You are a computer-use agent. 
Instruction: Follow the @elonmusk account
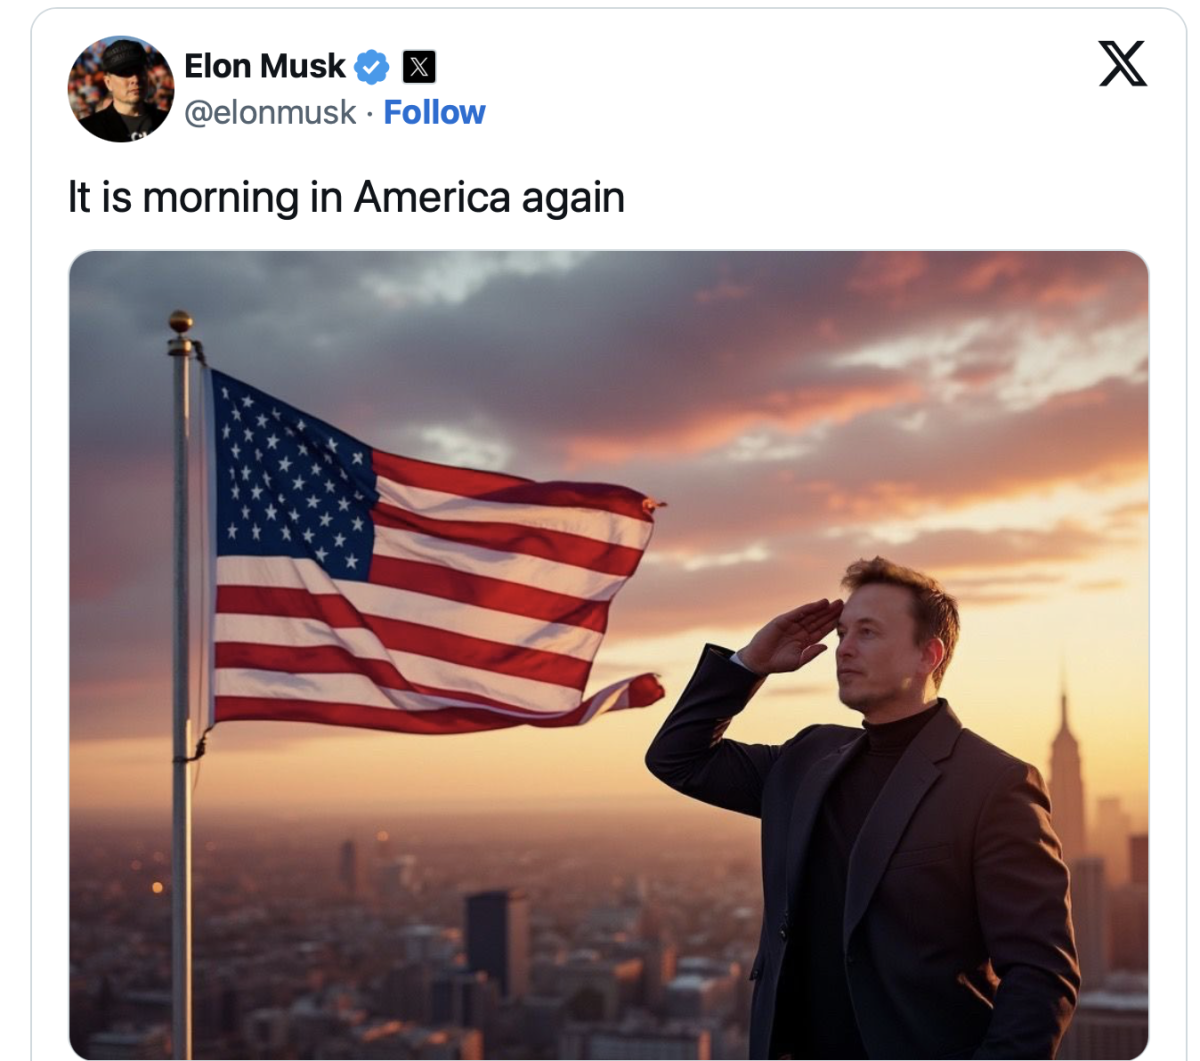click(434, 112)
